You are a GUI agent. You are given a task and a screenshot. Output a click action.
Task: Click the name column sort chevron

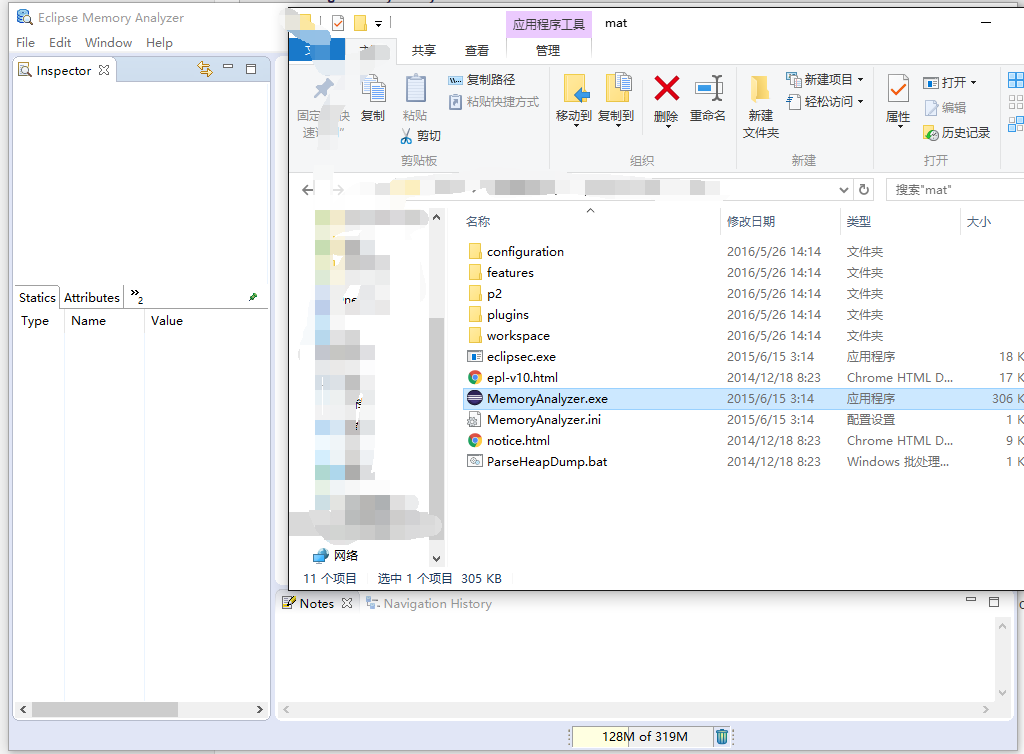(x=590, y=210)
